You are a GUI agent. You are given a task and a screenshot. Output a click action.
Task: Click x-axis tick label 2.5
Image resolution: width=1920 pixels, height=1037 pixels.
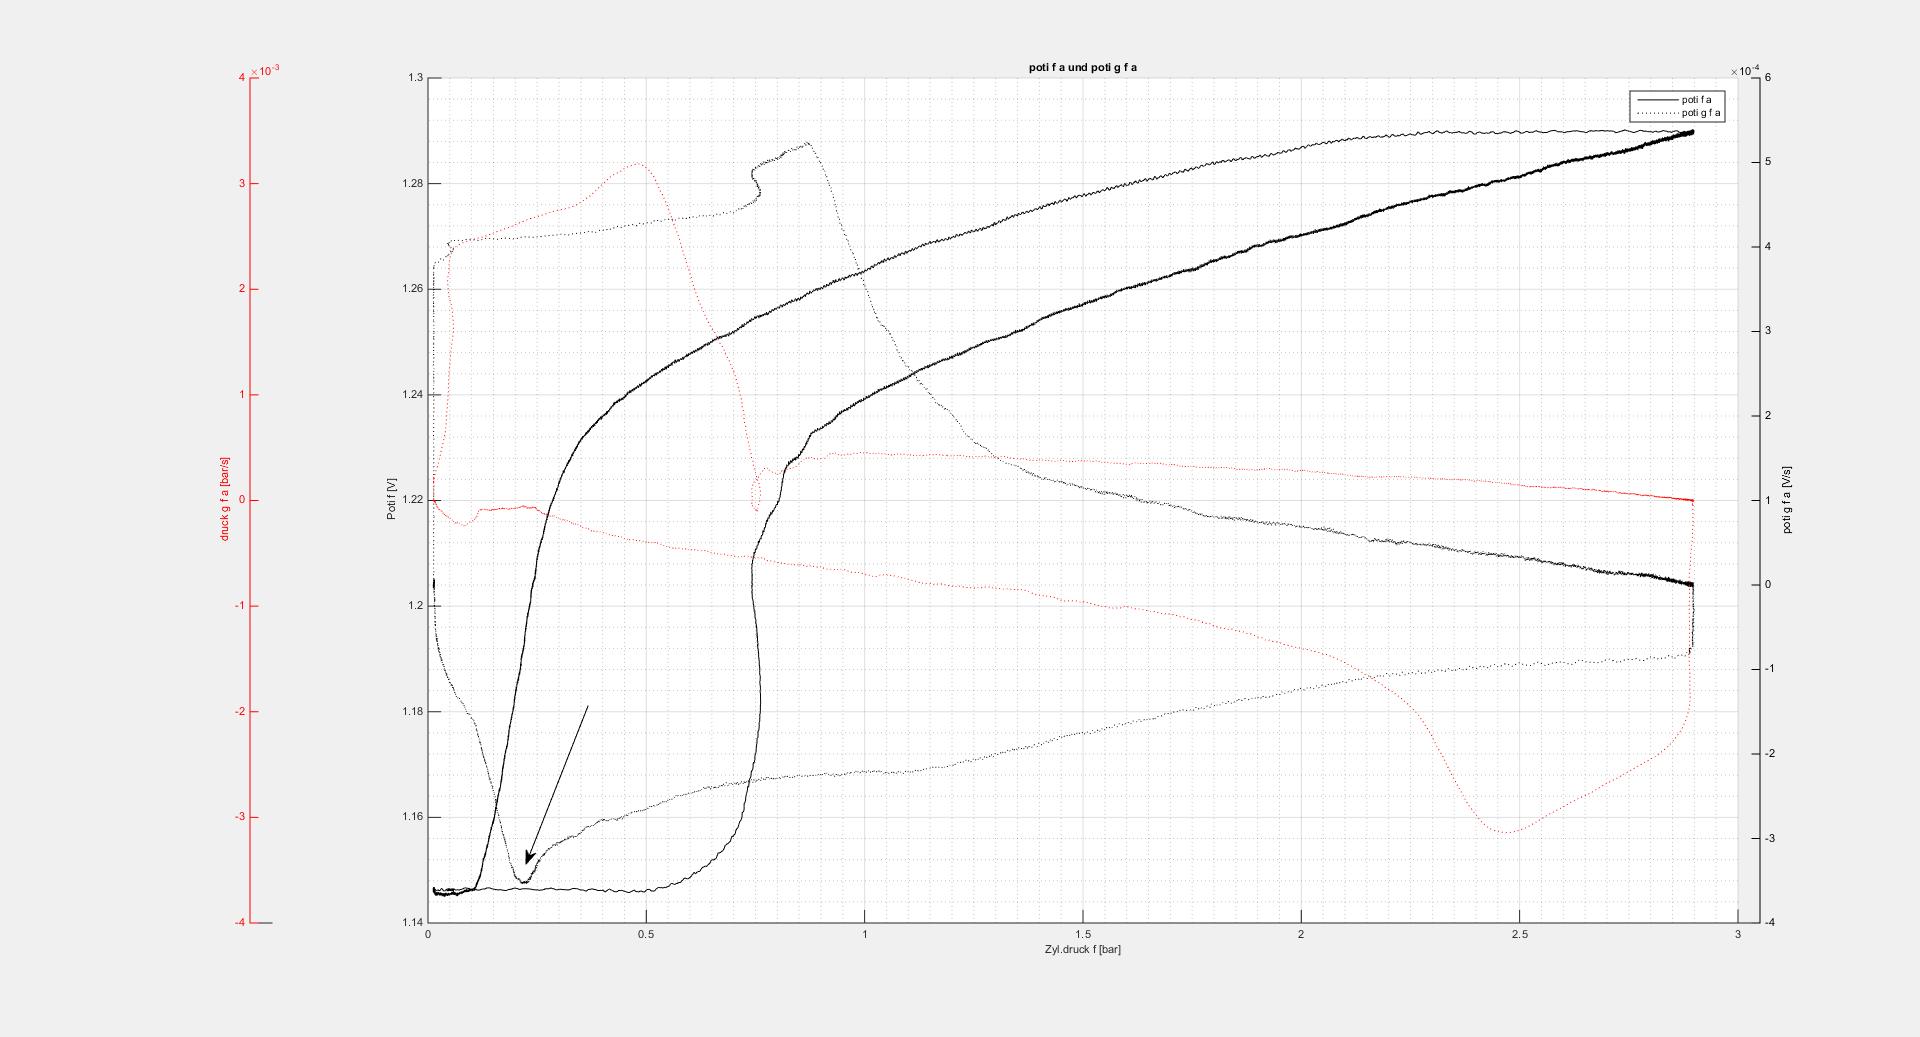click(x=1519, y=934)
